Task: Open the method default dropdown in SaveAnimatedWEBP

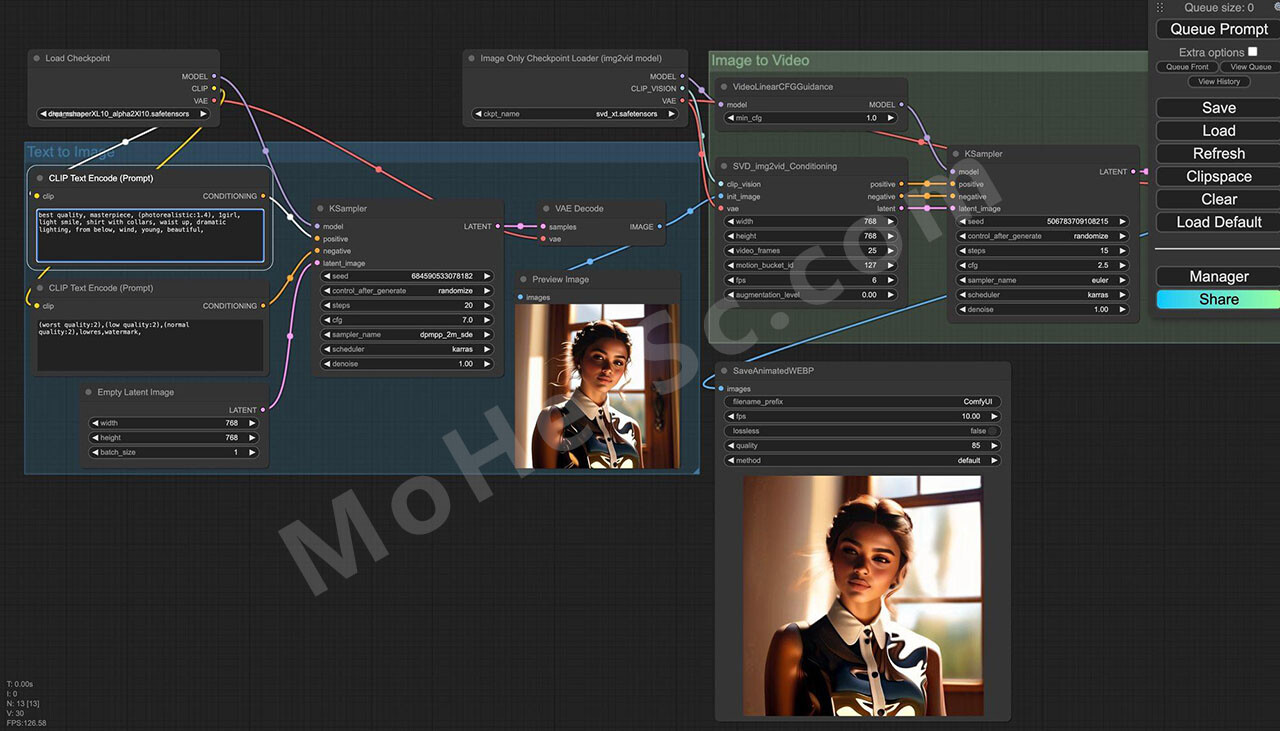Action: click(x=862, y=461)
